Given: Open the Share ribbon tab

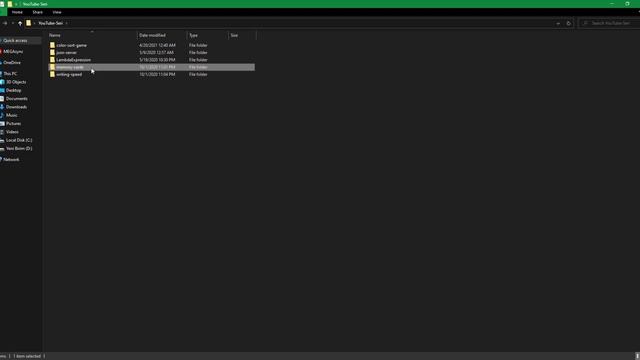Looking at the screenshot, I should click(x=38, y=12).
